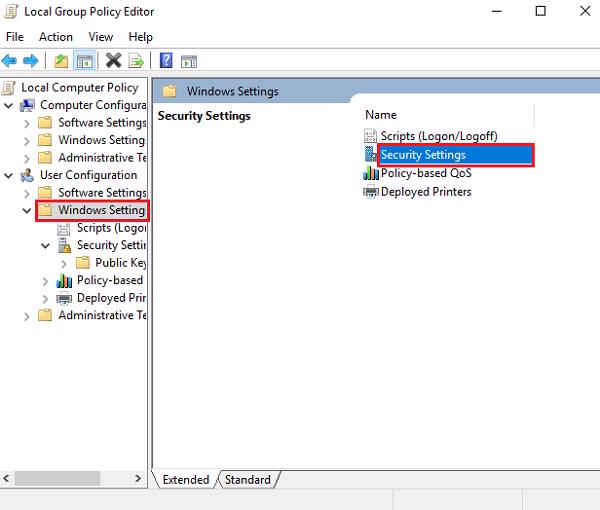Collapse the User Configuration tree node
600x510 pixels.
point(9,175)
